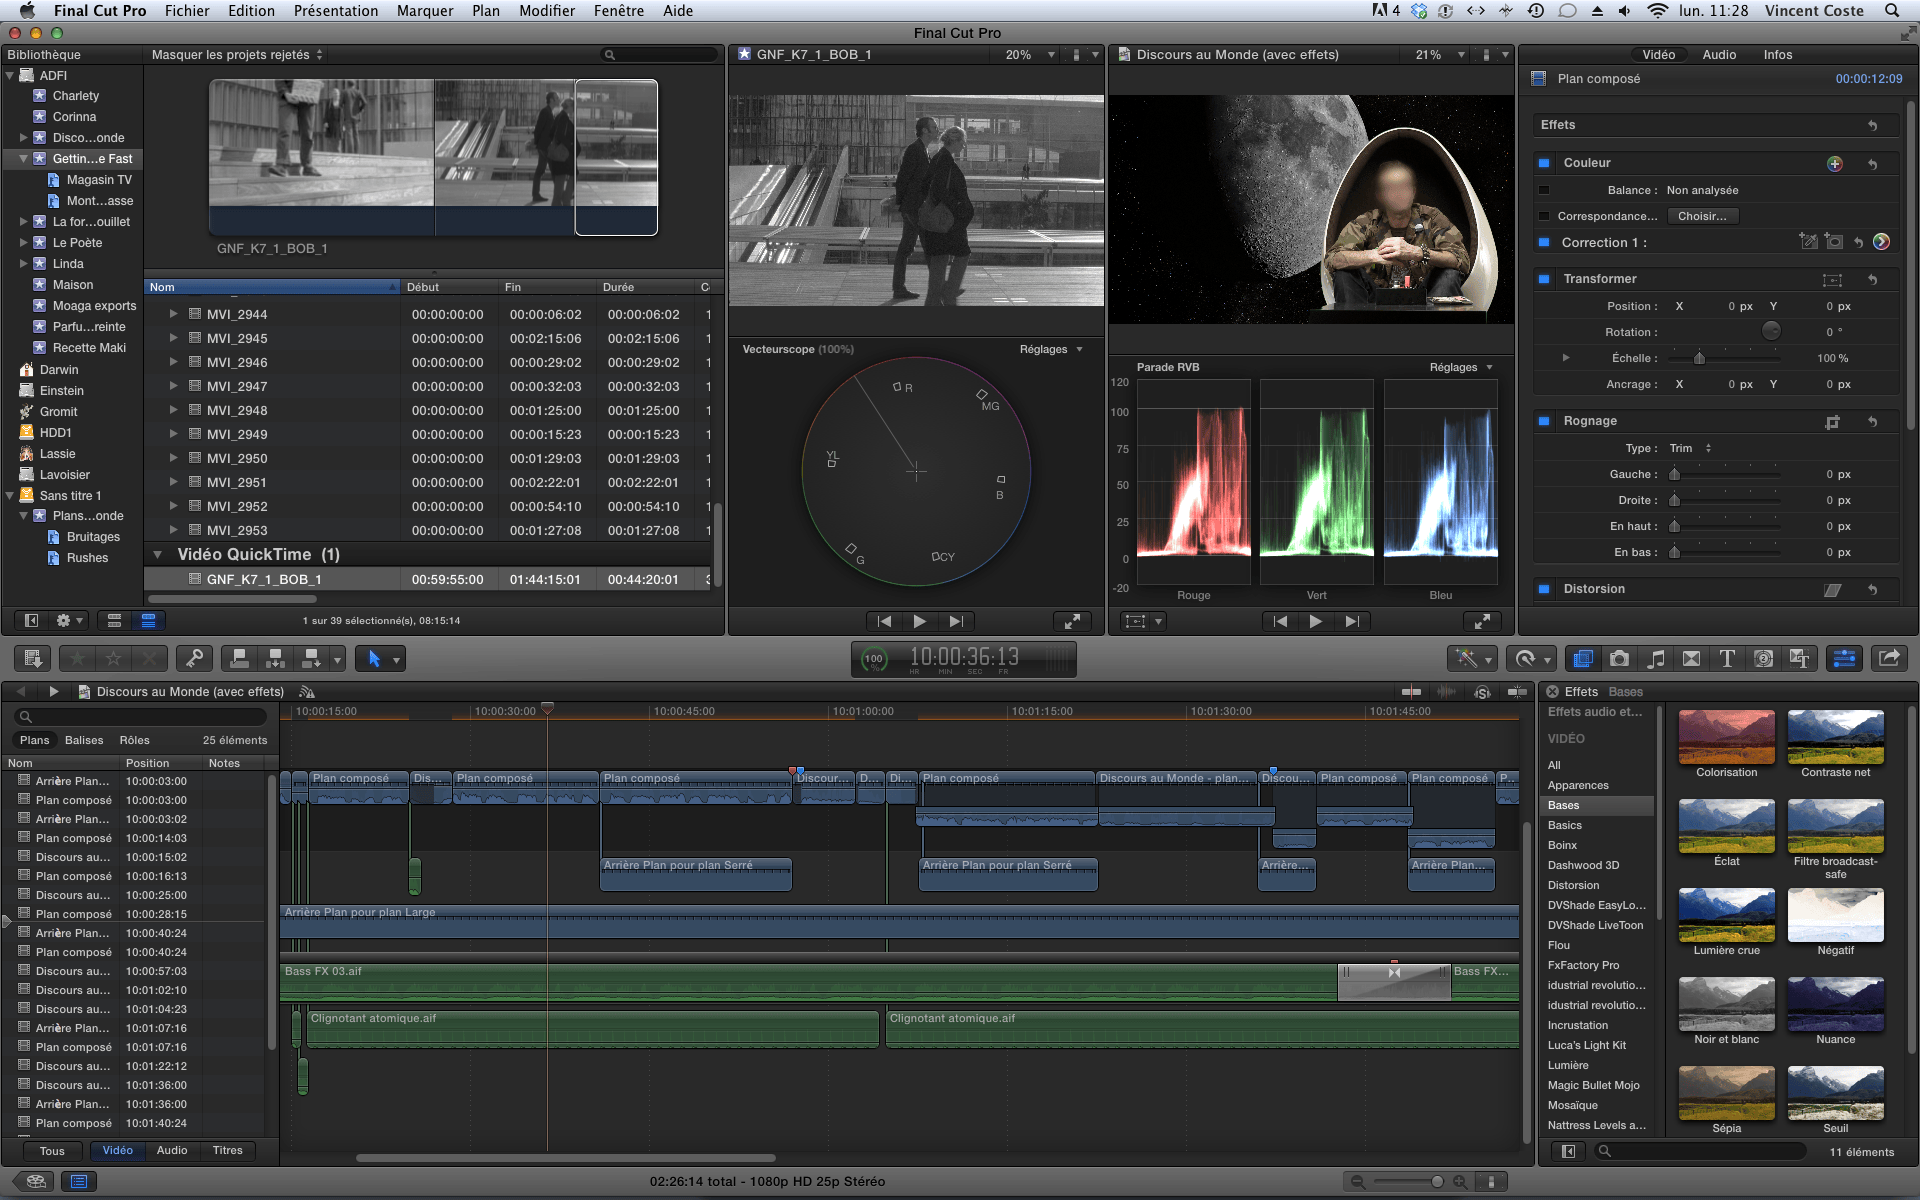This screenshot has width=1920, height=1200.
Task: Open the Generators browser icon
Action: [x=1764, y=658]
